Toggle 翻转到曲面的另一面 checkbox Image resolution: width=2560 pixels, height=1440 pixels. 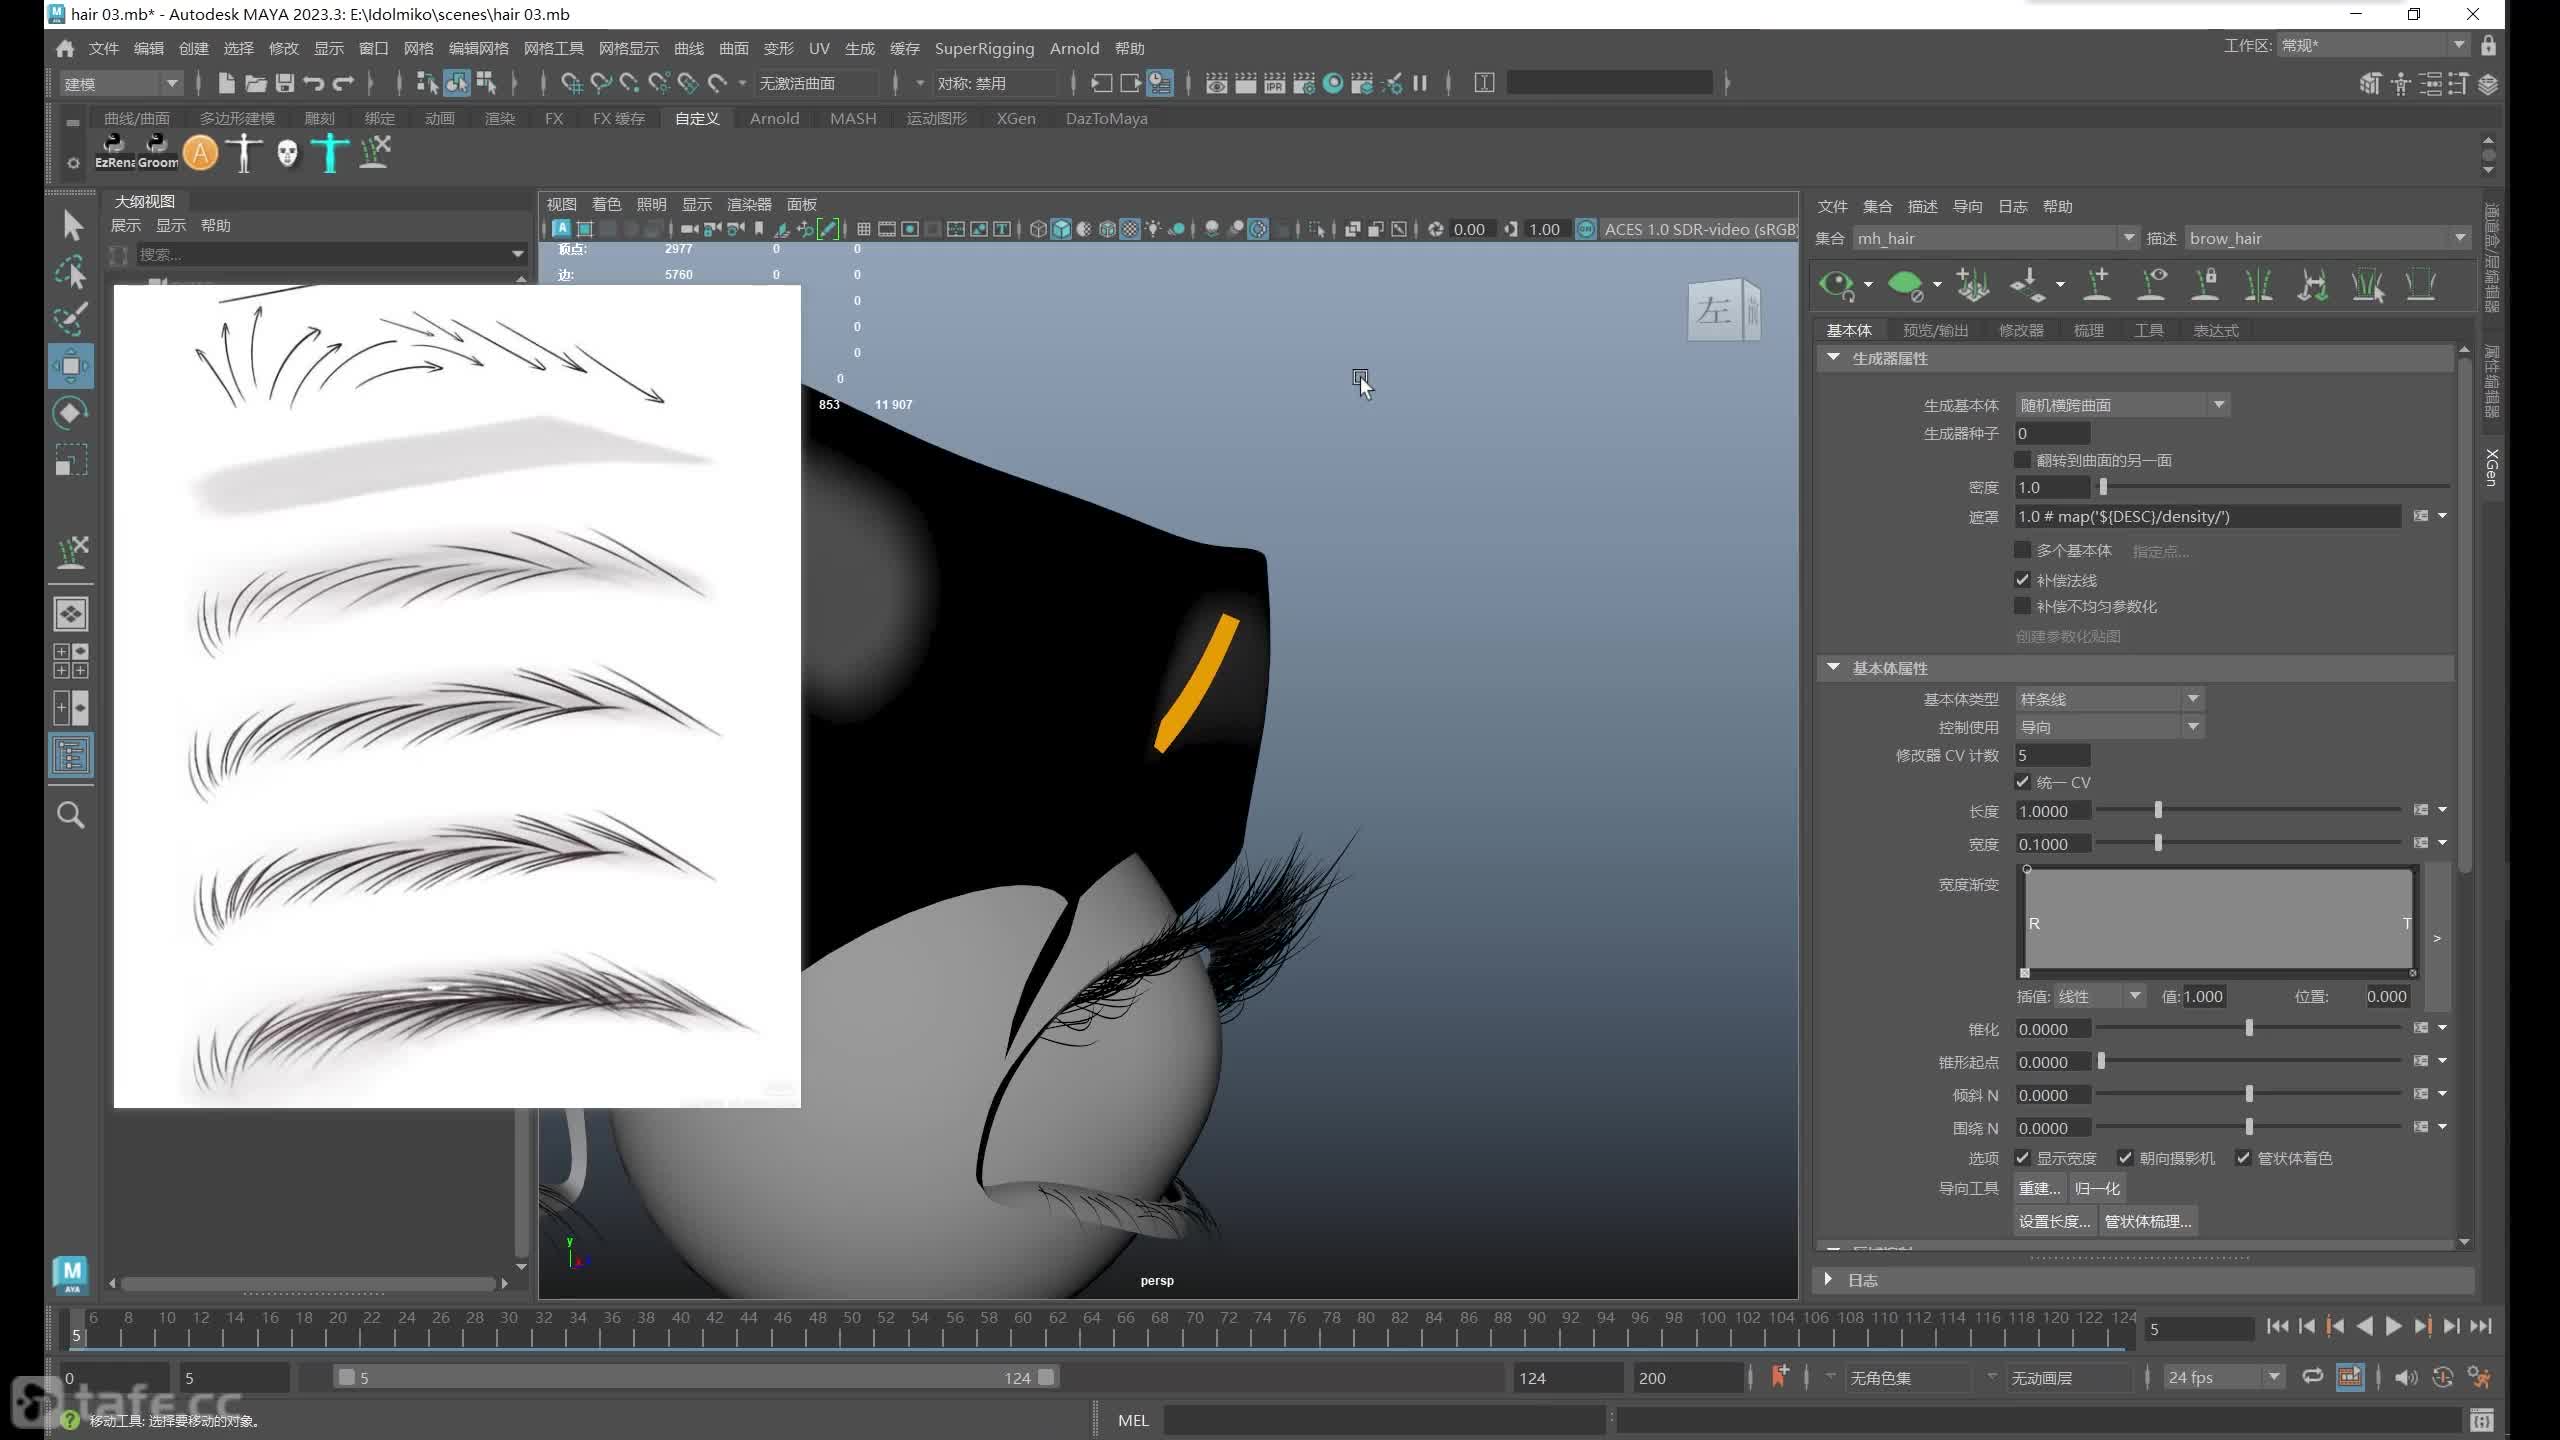pyautogui.click(x=2022, y=460)
